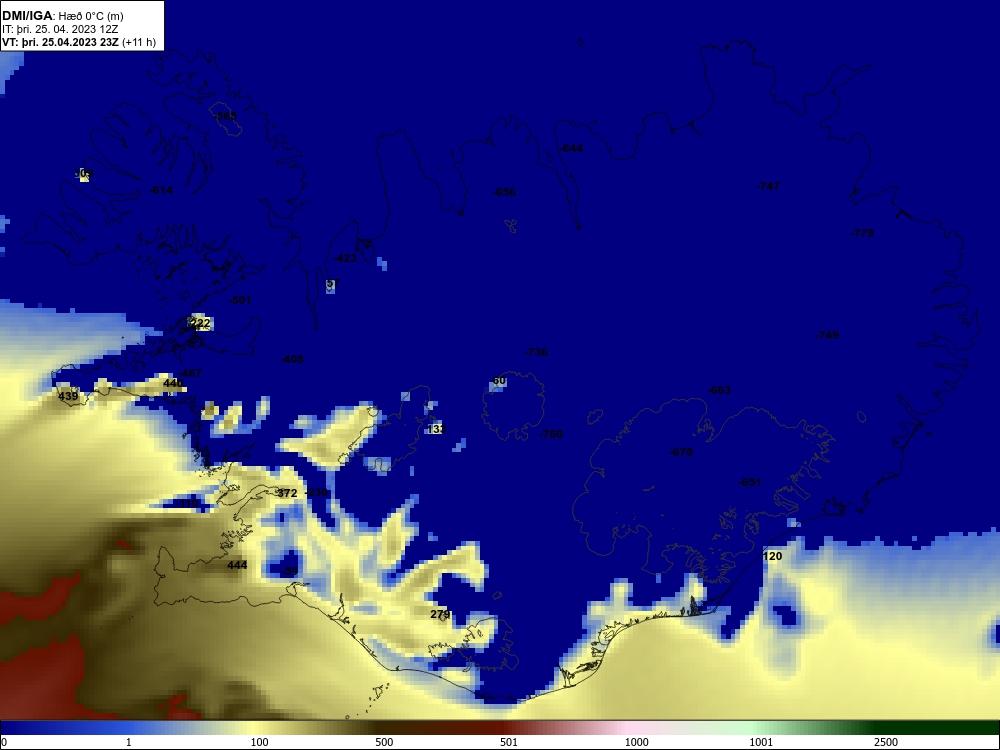This screenshot has width=1000, height=750.
Task: Click the 133 value on the map
Action: tap(436, 429)
